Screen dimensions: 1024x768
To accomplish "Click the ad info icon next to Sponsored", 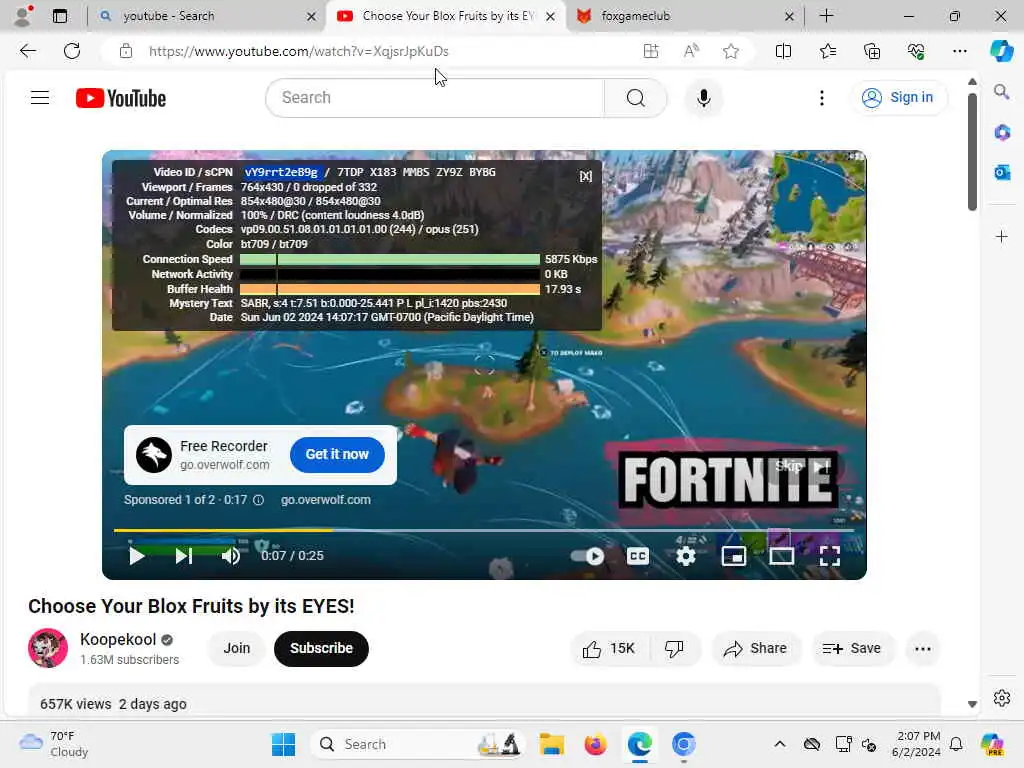I will 259,500.
